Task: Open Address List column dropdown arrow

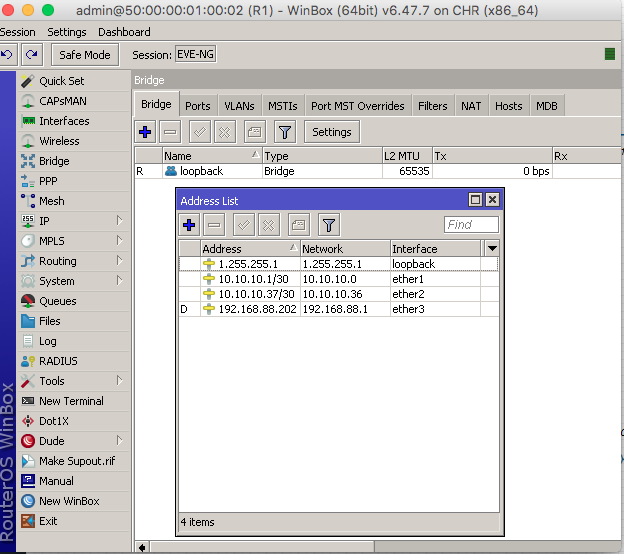Action: pyautogui.click(x=492, y=248)
